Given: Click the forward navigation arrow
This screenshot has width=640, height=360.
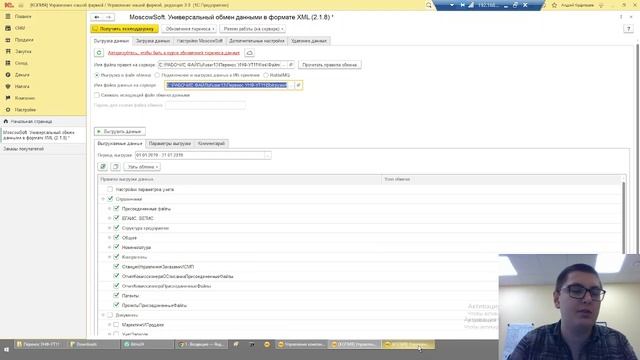Looking at the screenshot, I should coord(109,17).
